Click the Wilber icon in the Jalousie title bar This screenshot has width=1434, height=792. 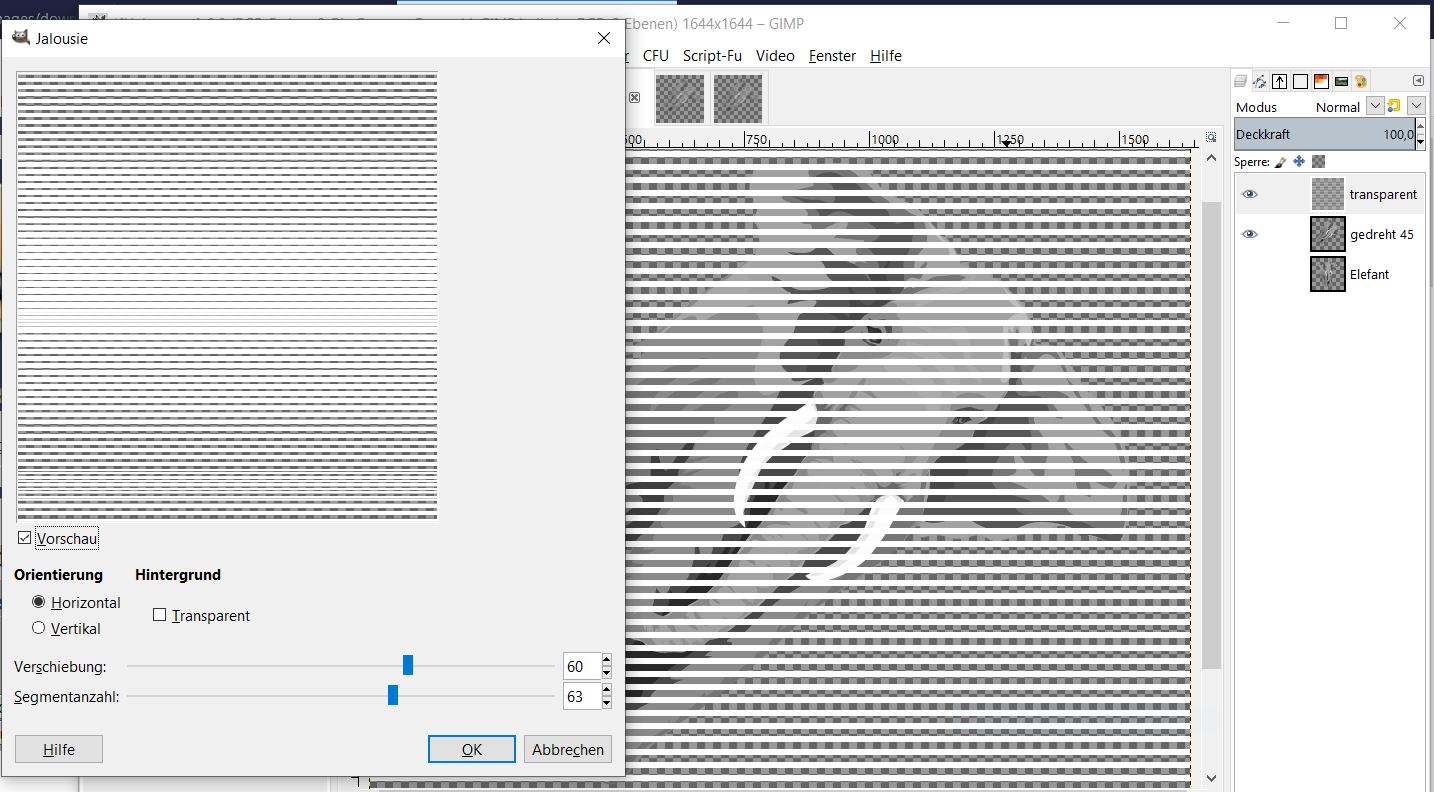click(20, 38)
